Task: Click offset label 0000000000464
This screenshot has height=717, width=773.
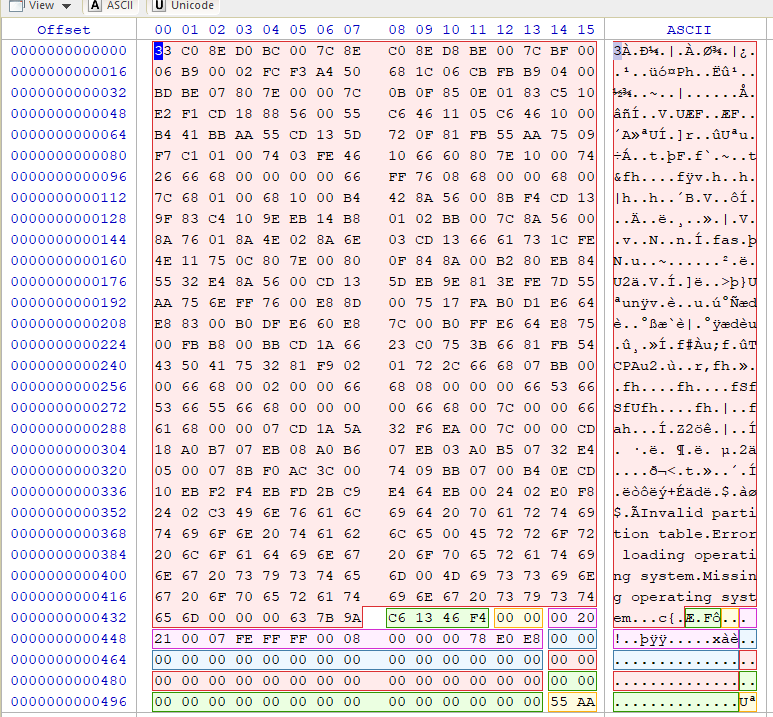Action: [69, 660]
